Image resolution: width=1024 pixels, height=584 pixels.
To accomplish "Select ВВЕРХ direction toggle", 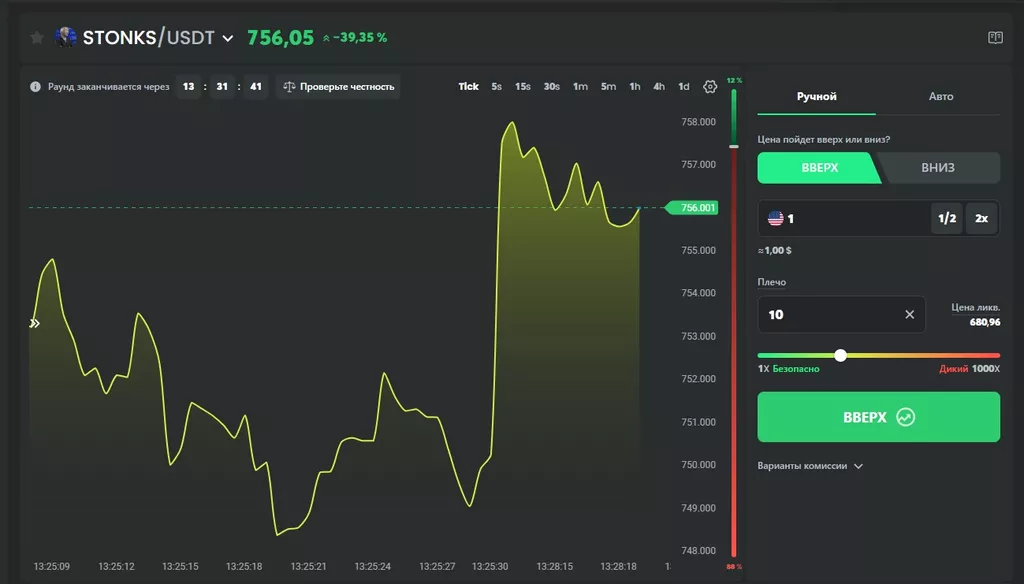I will (x=819, y=168).
